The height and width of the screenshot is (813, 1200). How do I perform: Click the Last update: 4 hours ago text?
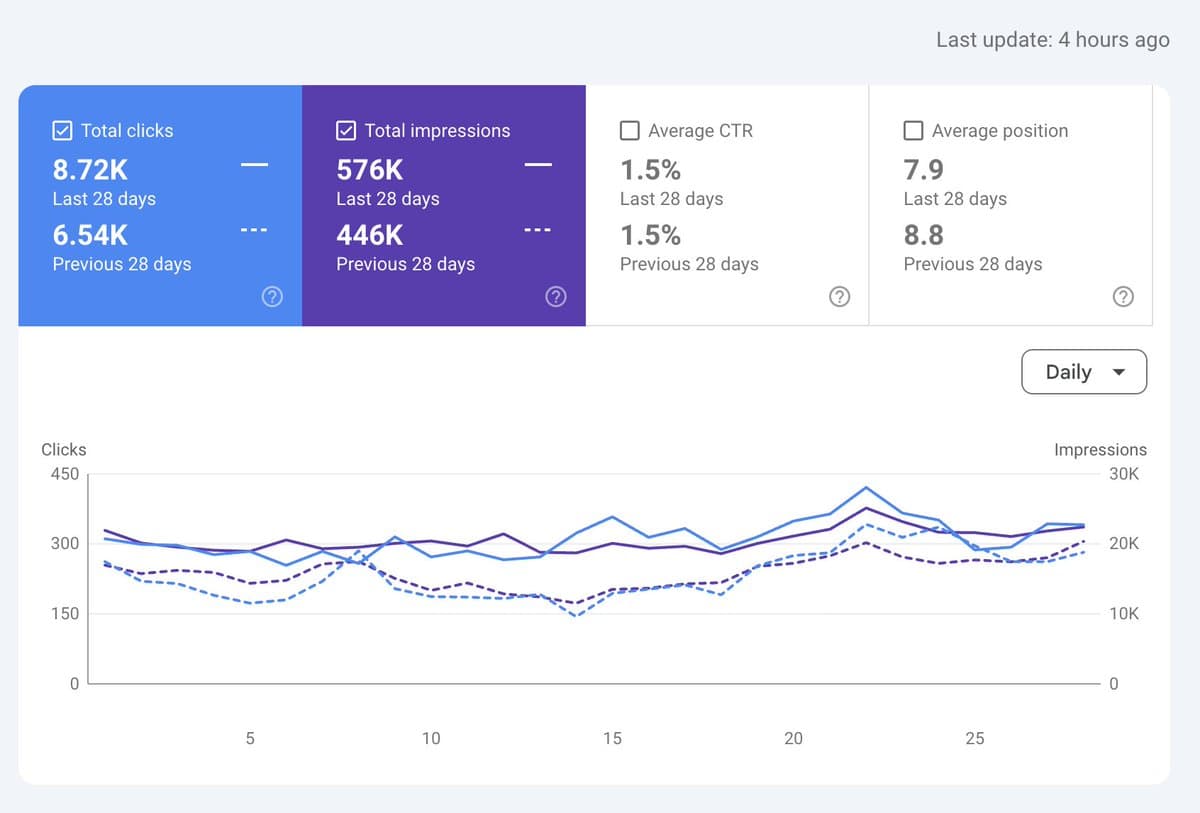click(x=1052, y=40)
